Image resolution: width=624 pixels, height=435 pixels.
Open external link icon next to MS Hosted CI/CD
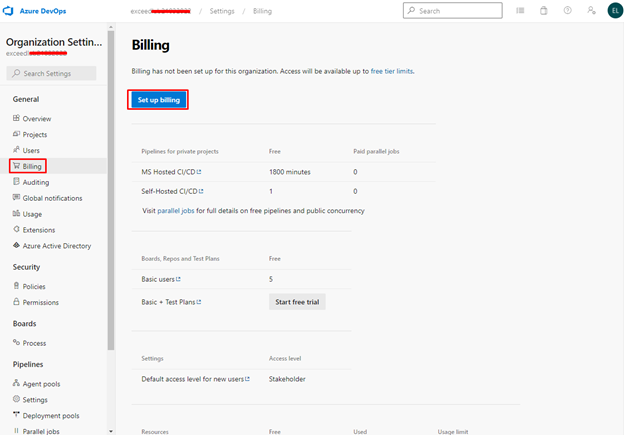click(199, 172)
